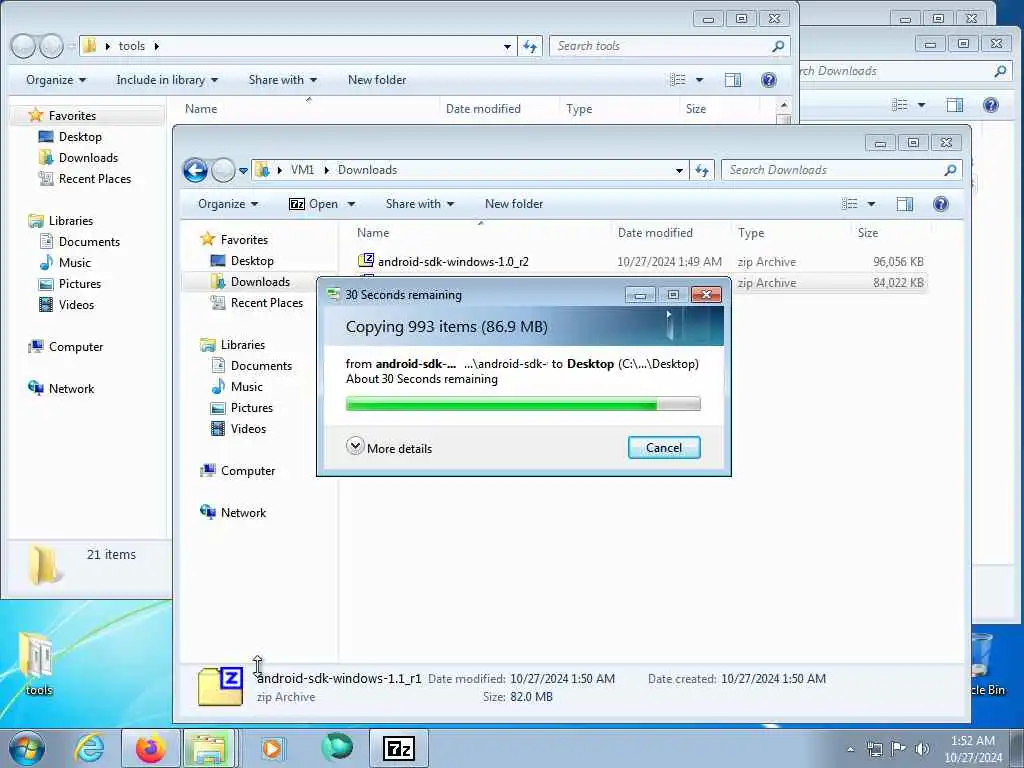1024x768 pixels.
Task: Click search magnifier in Search tools box
Action: 778,46
